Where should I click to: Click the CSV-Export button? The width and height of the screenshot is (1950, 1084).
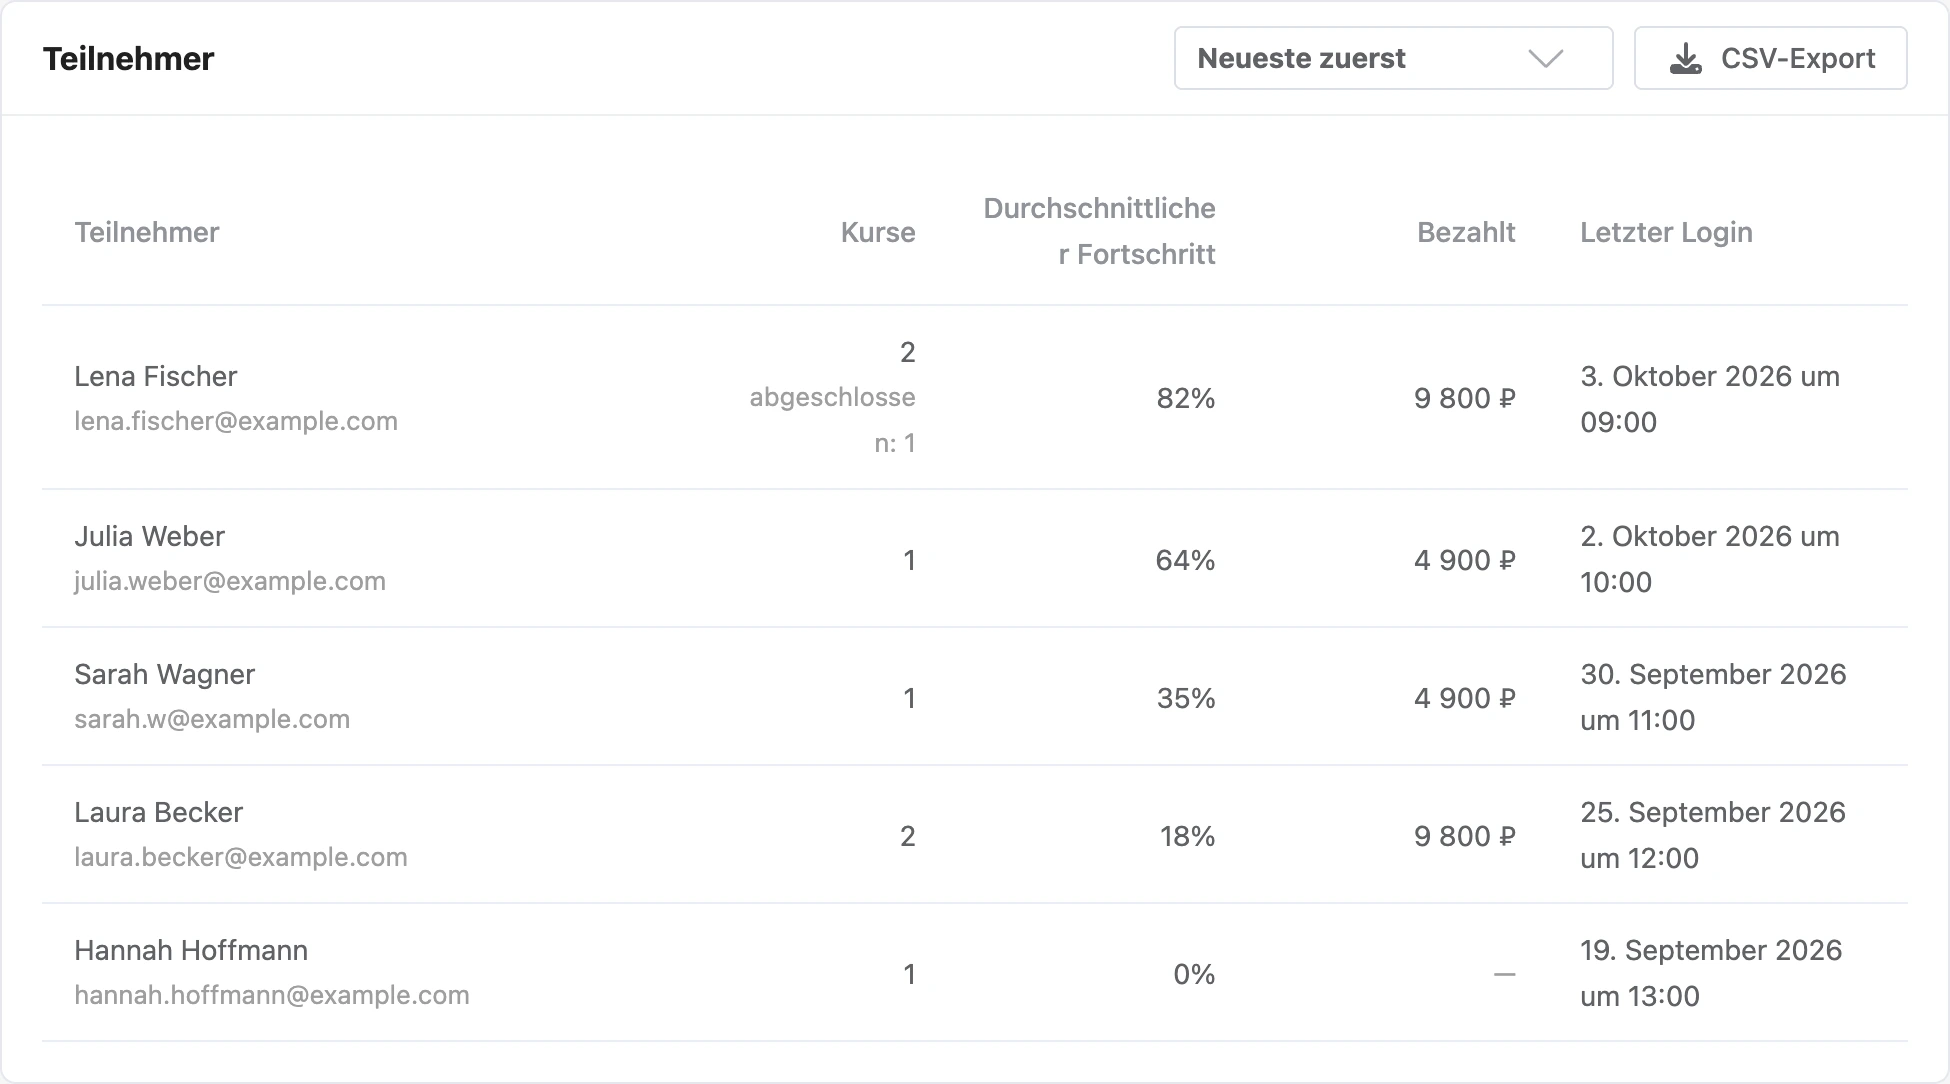(1770, 58)
